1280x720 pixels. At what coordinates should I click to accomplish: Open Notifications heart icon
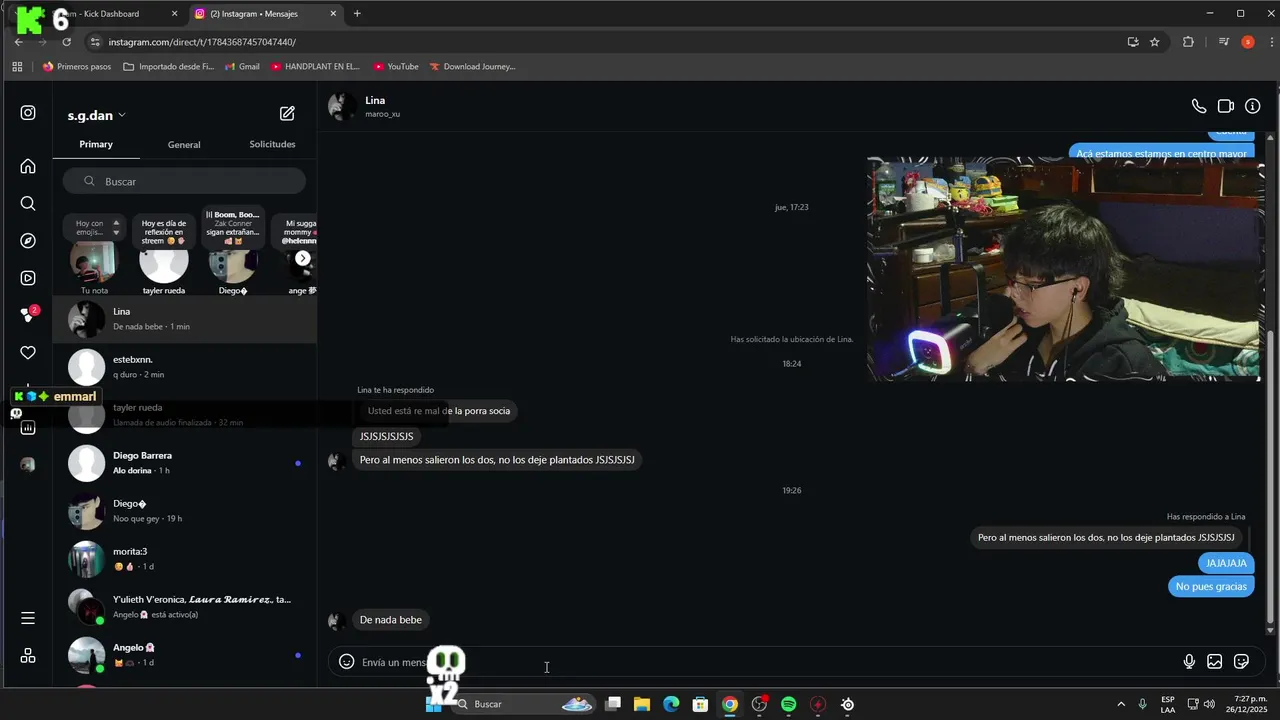[x=28, y=353]
